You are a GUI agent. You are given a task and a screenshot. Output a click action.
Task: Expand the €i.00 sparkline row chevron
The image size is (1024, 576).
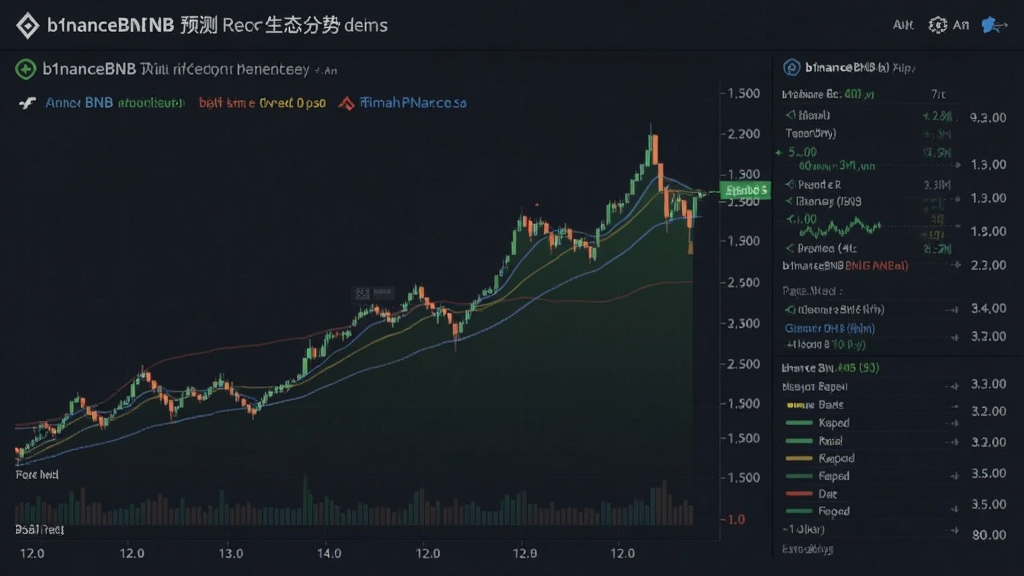click(790, 219)
